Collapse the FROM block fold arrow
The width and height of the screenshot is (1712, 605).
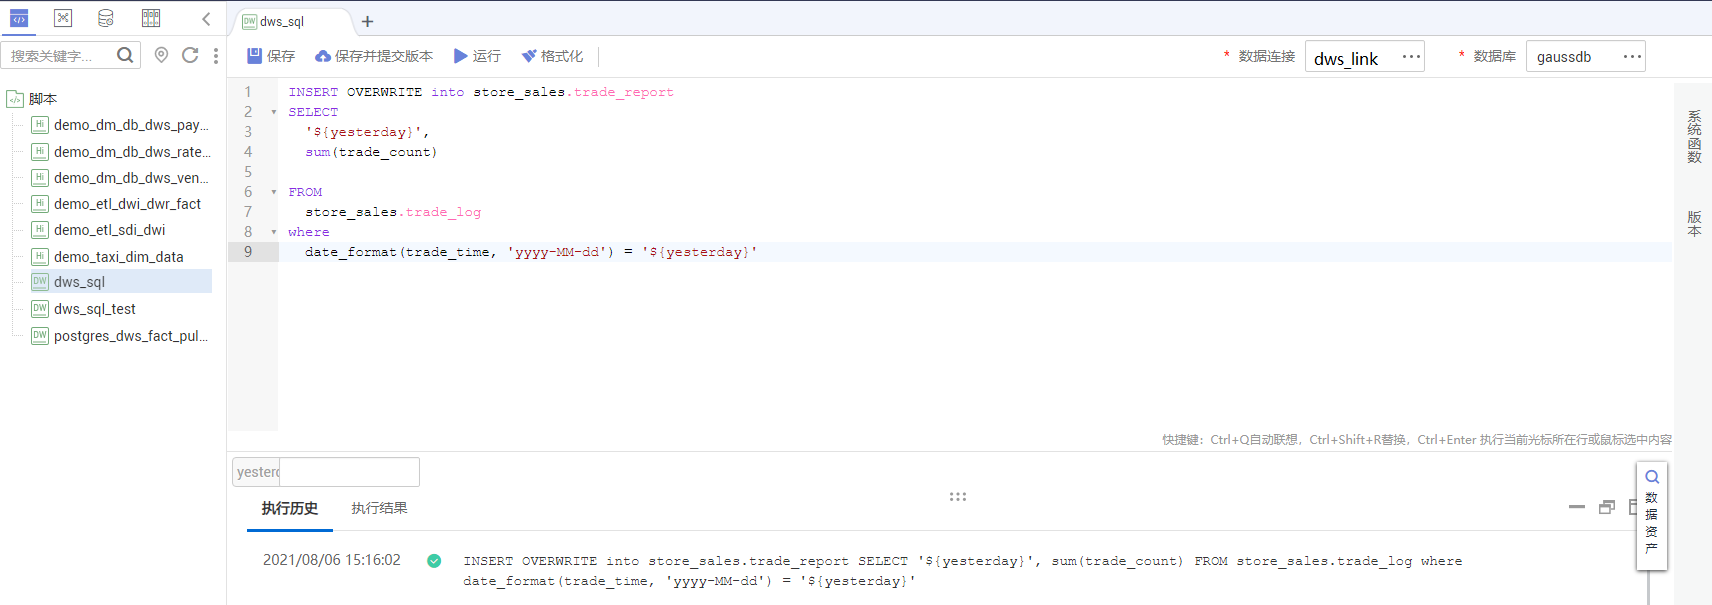tap(274, 192)
